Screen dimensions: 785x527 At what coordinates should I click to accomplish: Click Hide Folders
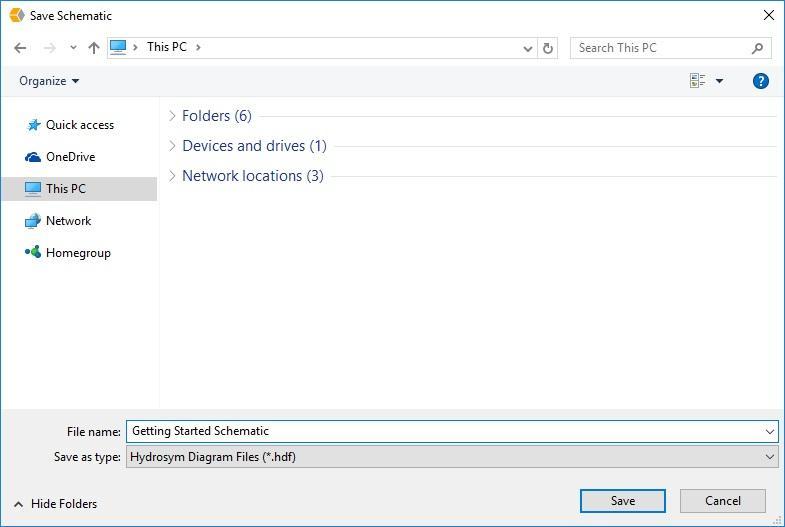coord(56,504)
